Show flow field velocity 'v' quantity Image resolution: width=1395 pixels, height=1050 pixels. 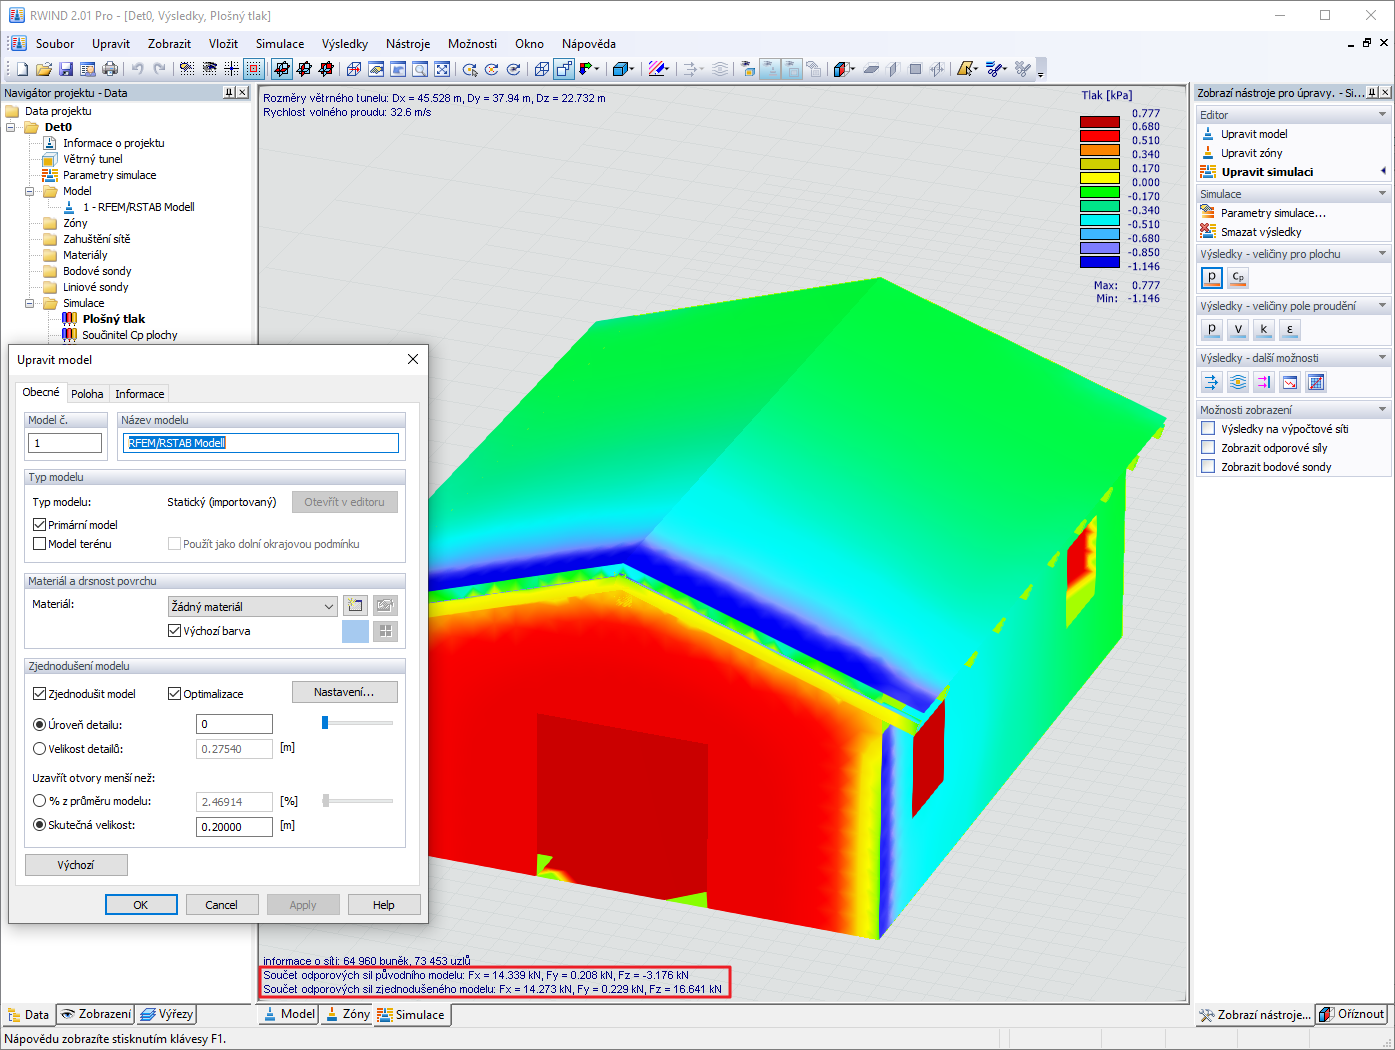click(x=1238, y=329)
